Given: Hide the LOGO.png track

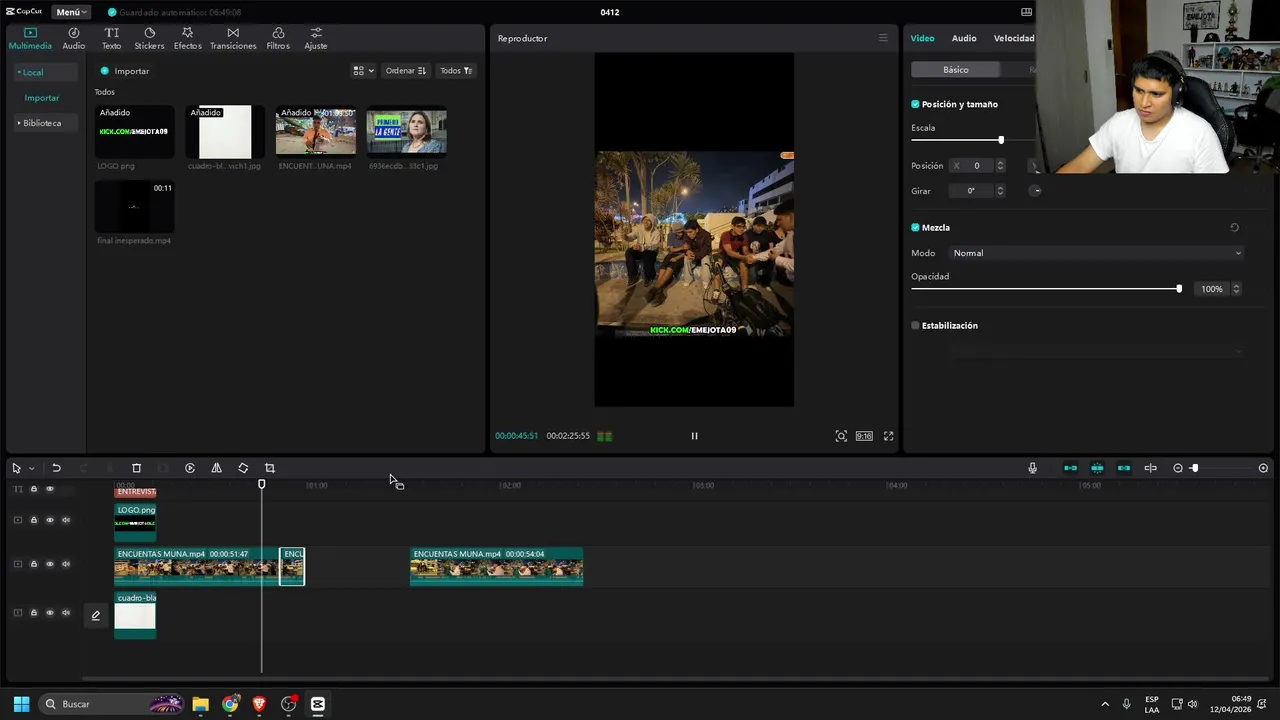Looking at the screenshot, I should [50, 520].
